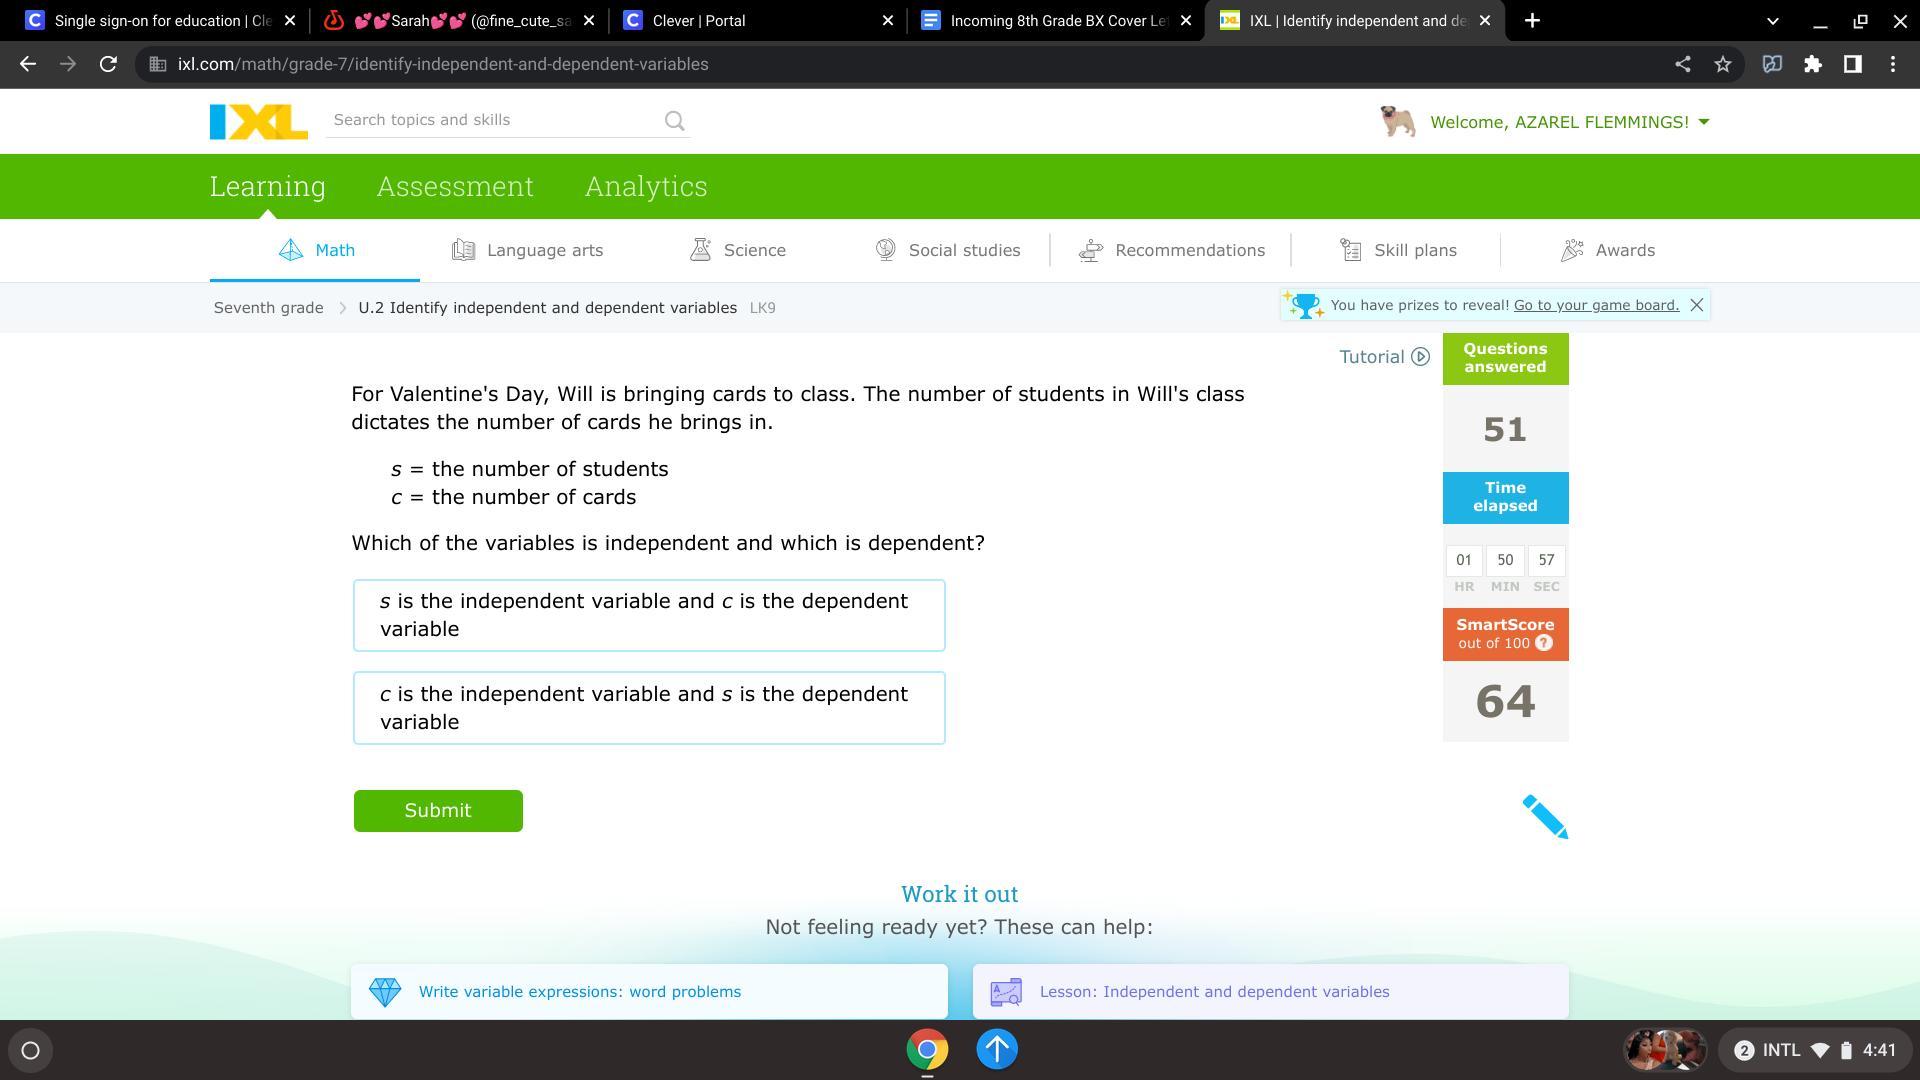Open Chrome tab search dropdown arrow
The image size is (1920, 1080).
point(1772,20)
